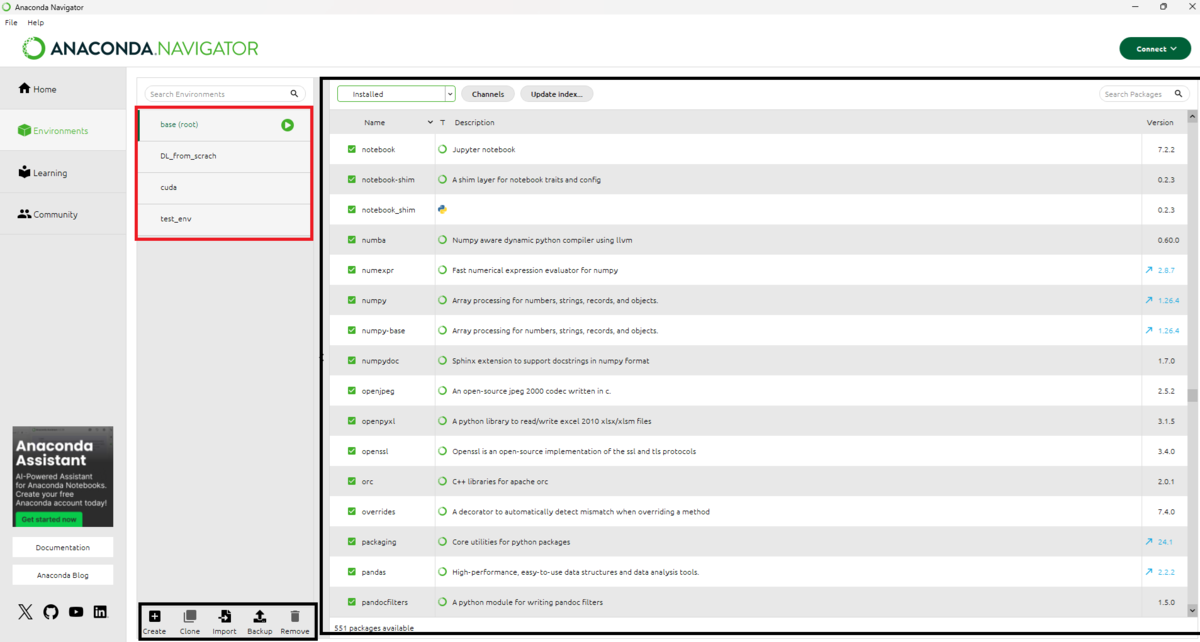1200x642 pixels.
Task: Click the overrides package name
Action: [x=378, y=512]
